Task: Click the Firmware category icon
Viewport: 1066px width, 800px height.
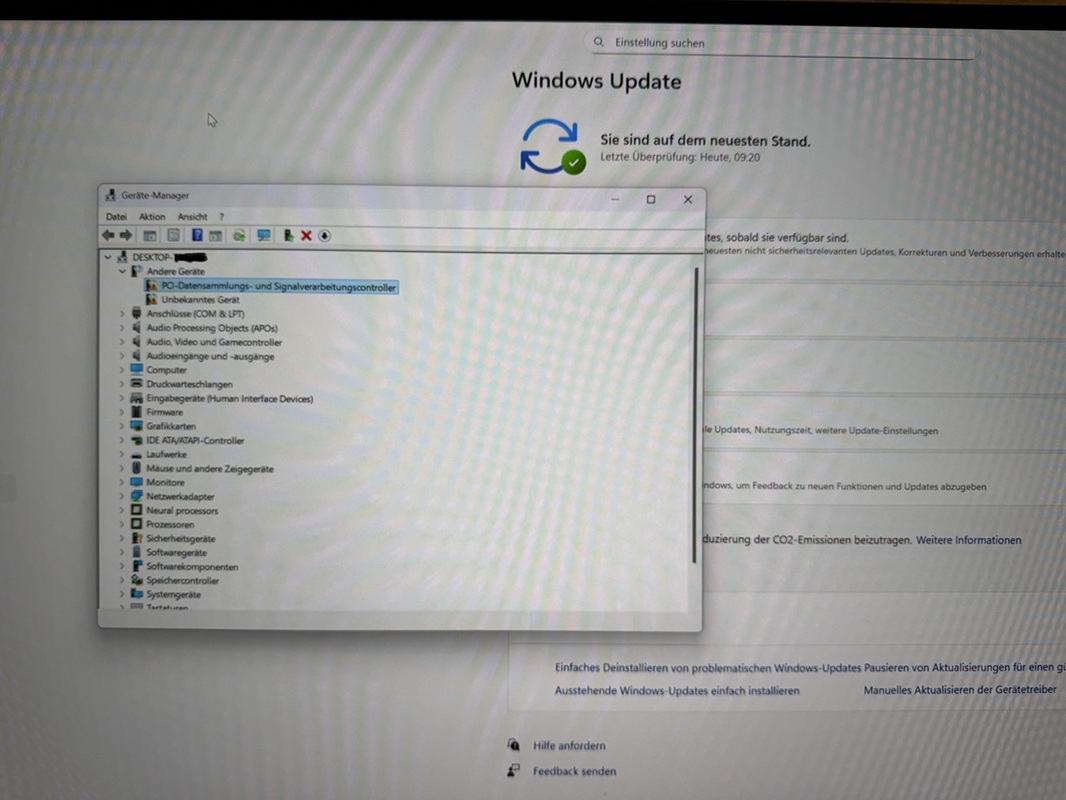Action: [x=137, y=411]
